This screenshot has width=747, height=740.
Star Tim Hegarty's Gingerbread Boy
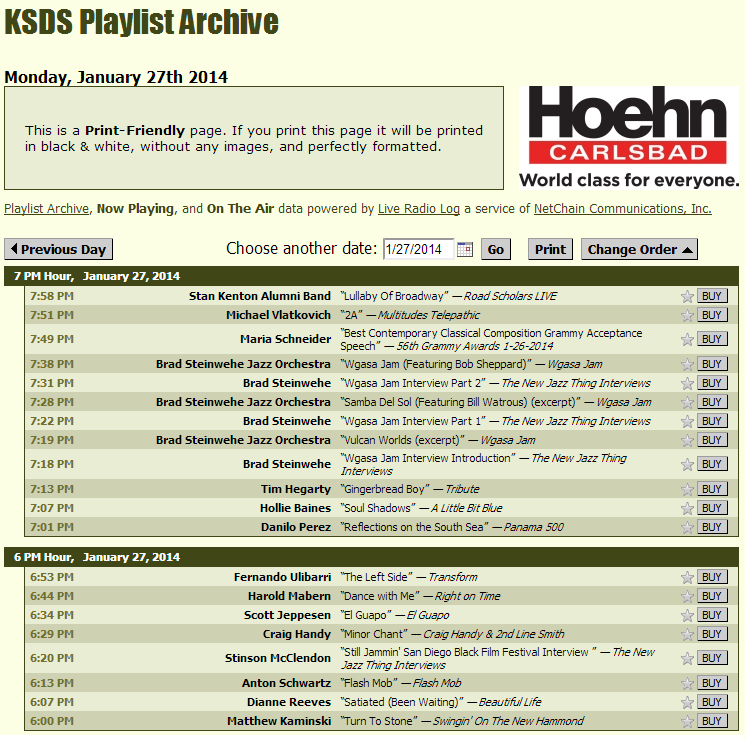point(688,490)
